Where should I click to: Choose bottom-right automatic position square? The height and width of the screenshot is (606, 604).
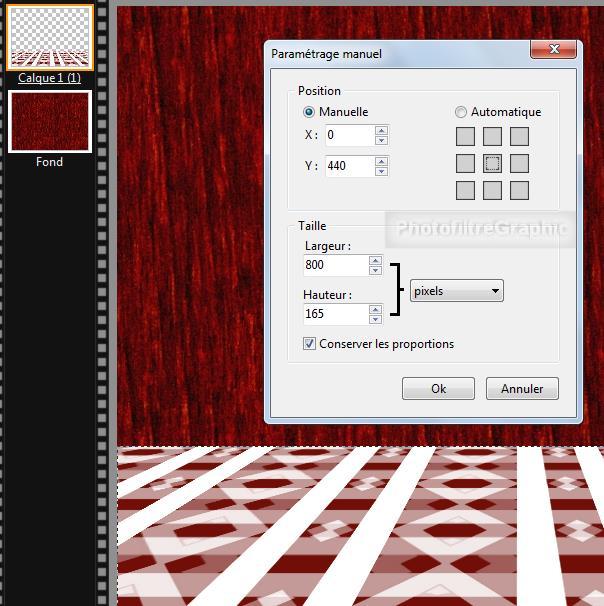pos(519,191)
